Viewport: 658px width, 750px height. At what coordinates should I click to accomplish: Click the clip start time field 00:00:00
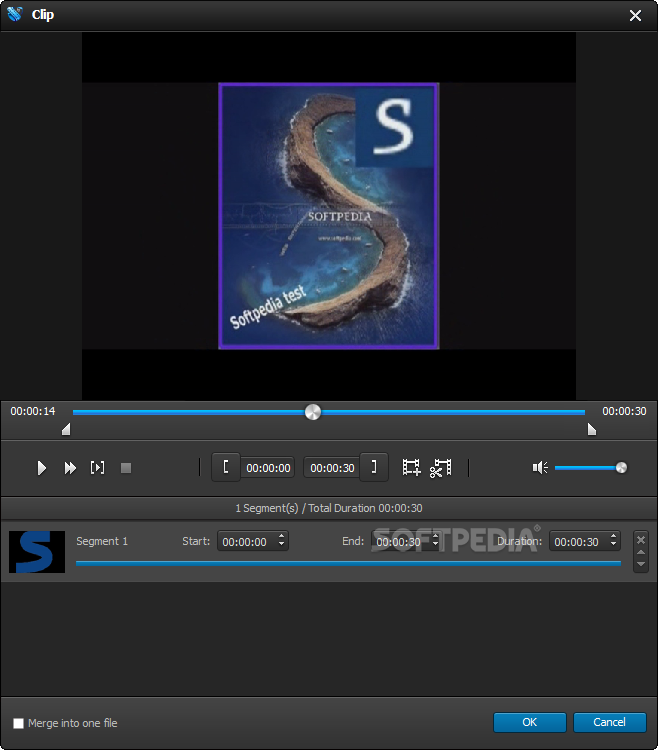pyautogui.click(x=268, y=468)
